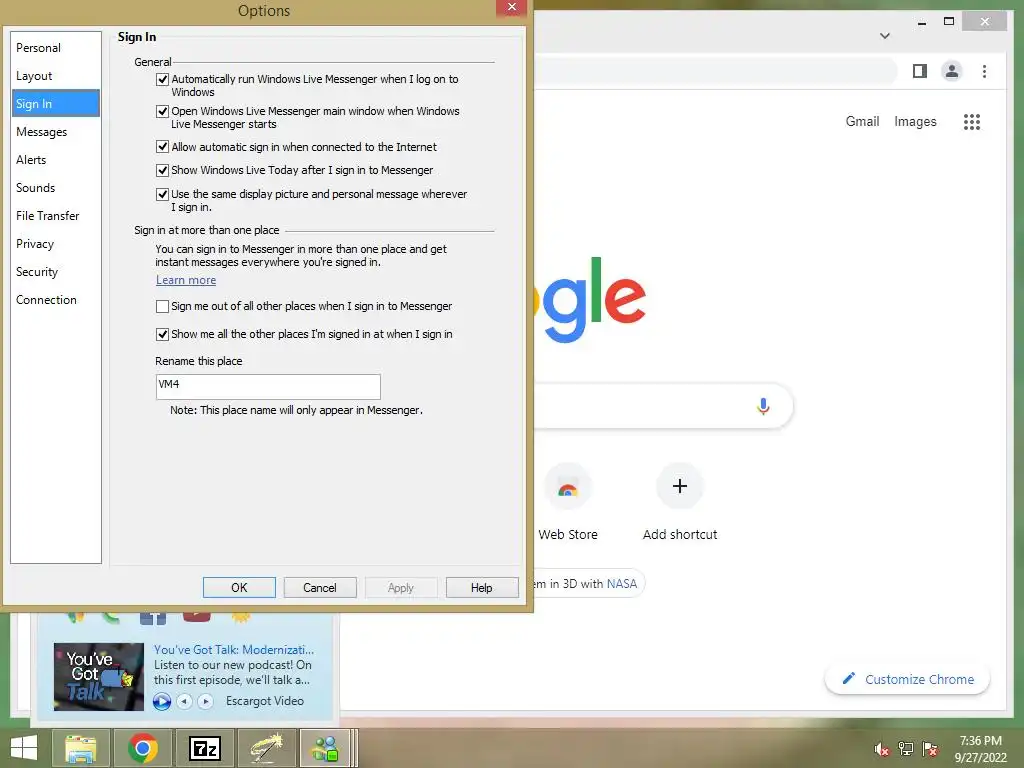1024x768 pixels.
Task: Close the Options dialog with the red X
Action: coord(512,7)
